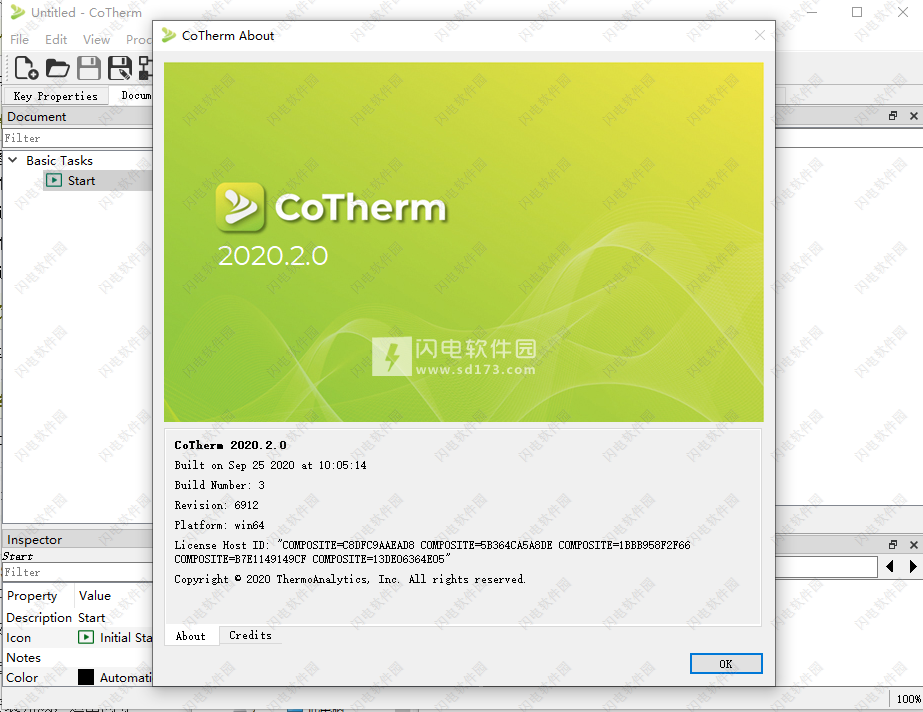Switch to the Credits tab

tap(250, 636)
